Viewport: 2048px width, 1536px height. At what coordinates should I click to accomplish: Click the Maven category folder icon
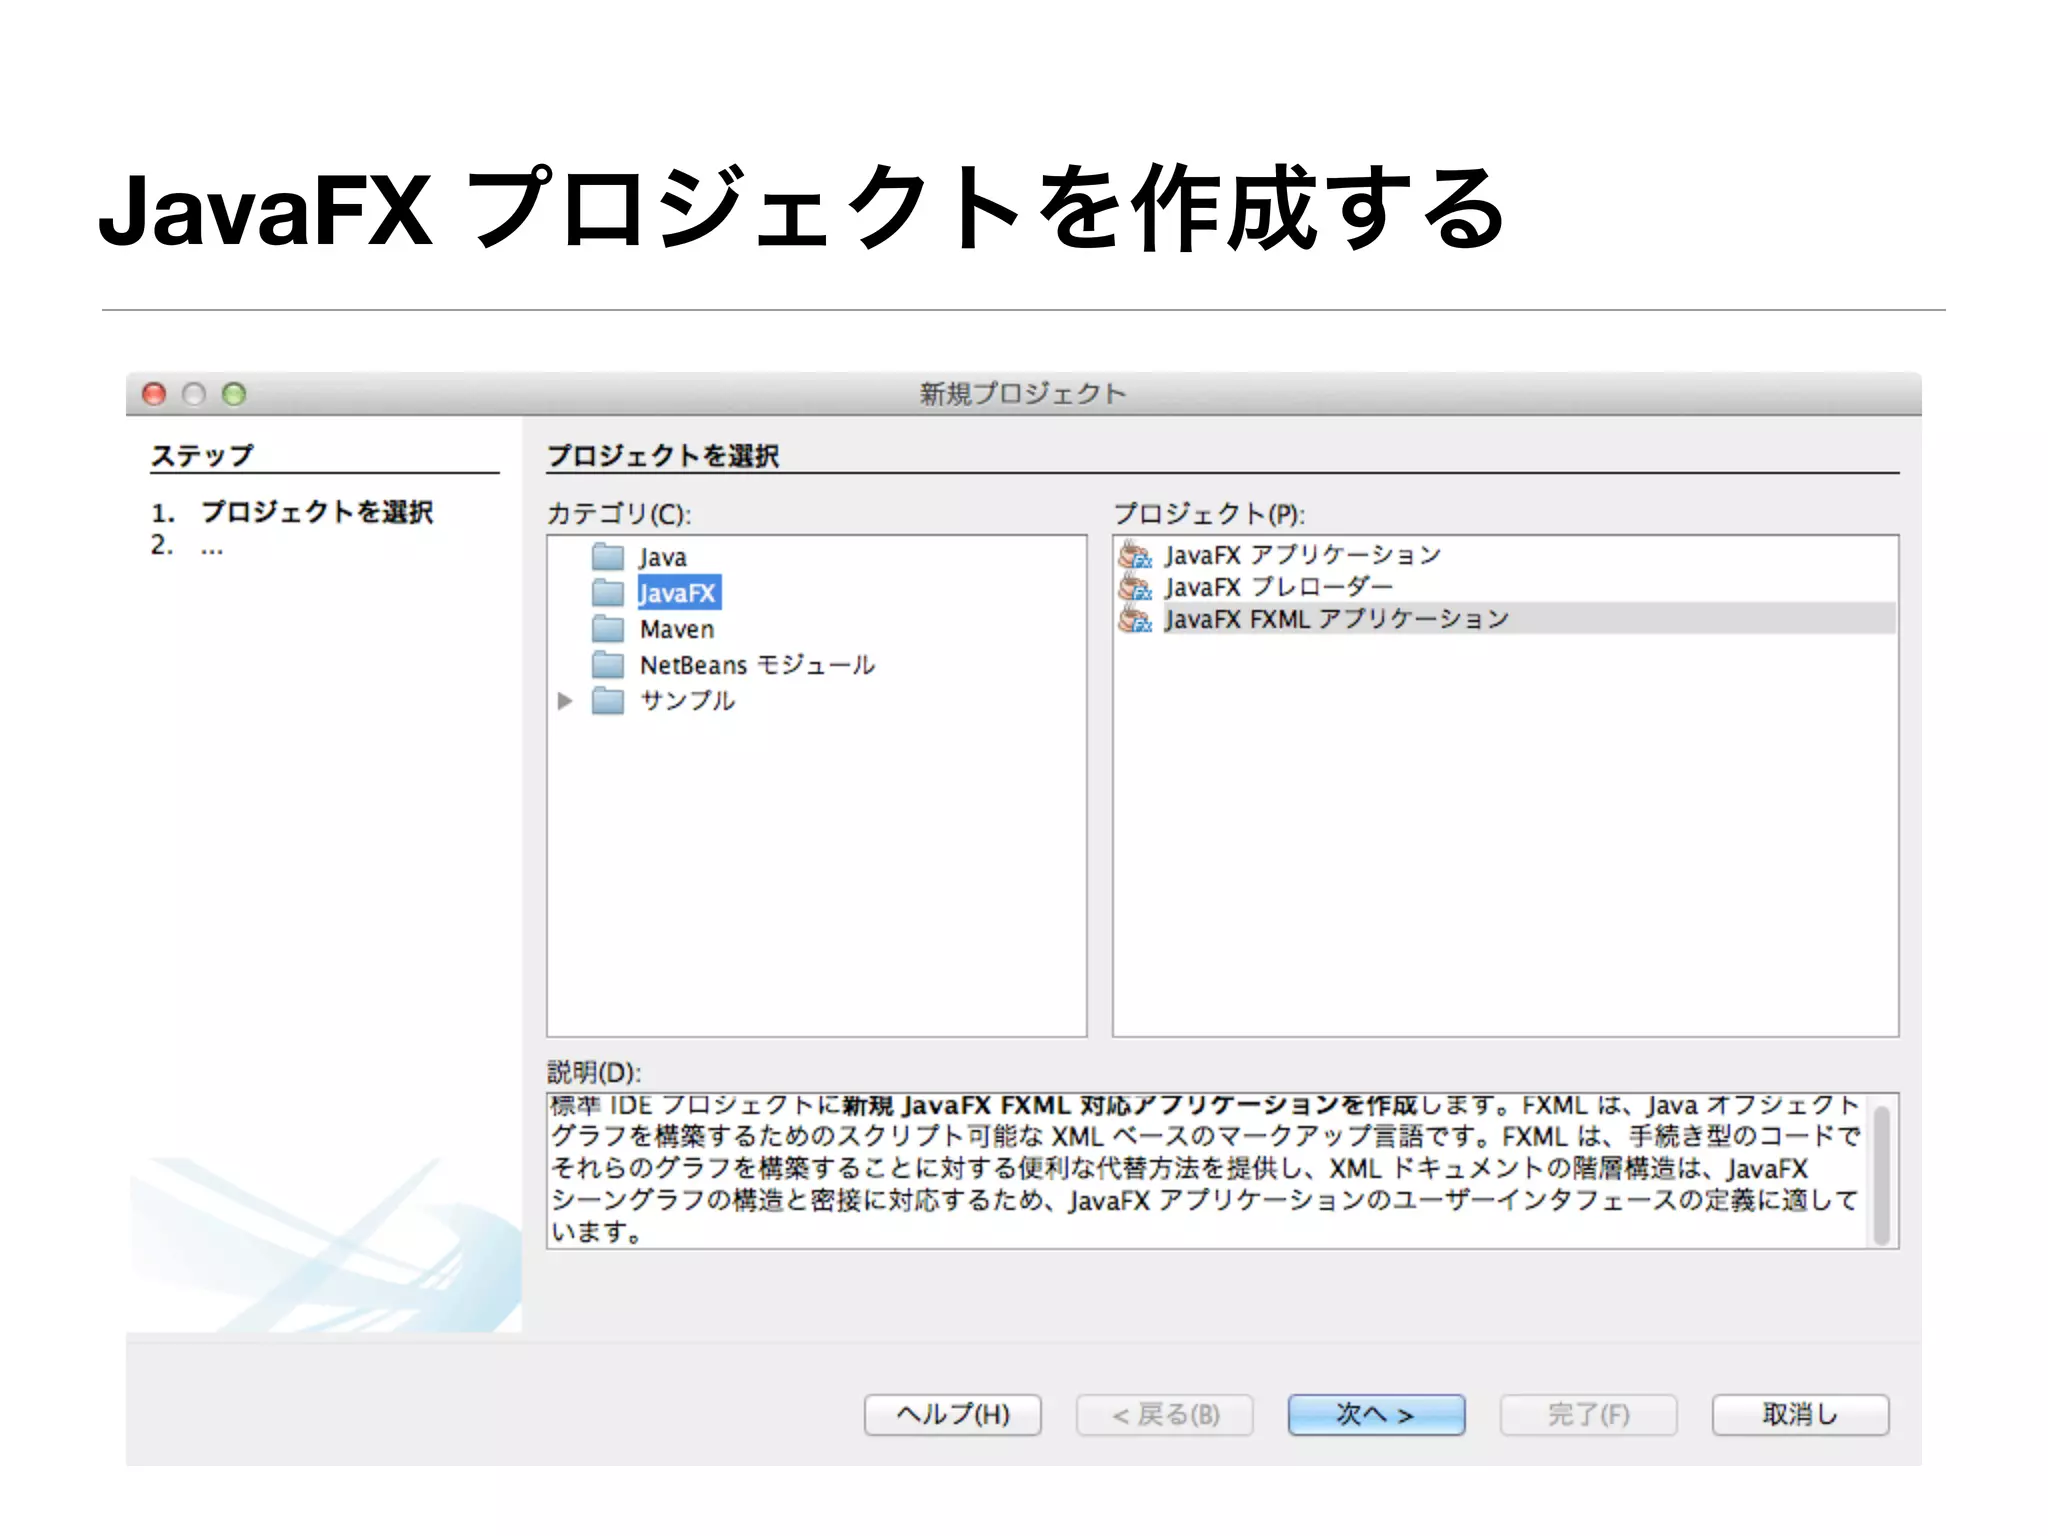608,629
